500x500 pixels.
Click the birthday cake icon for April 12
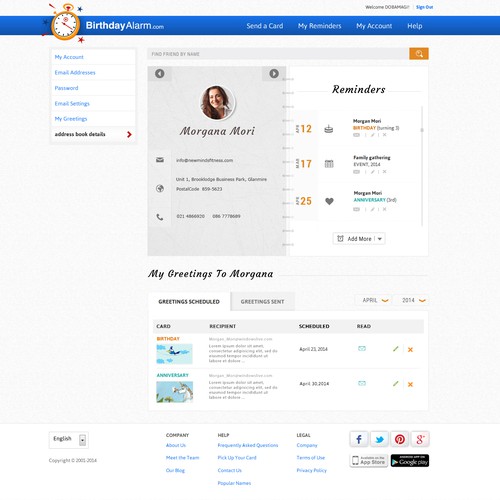(329, 129)
